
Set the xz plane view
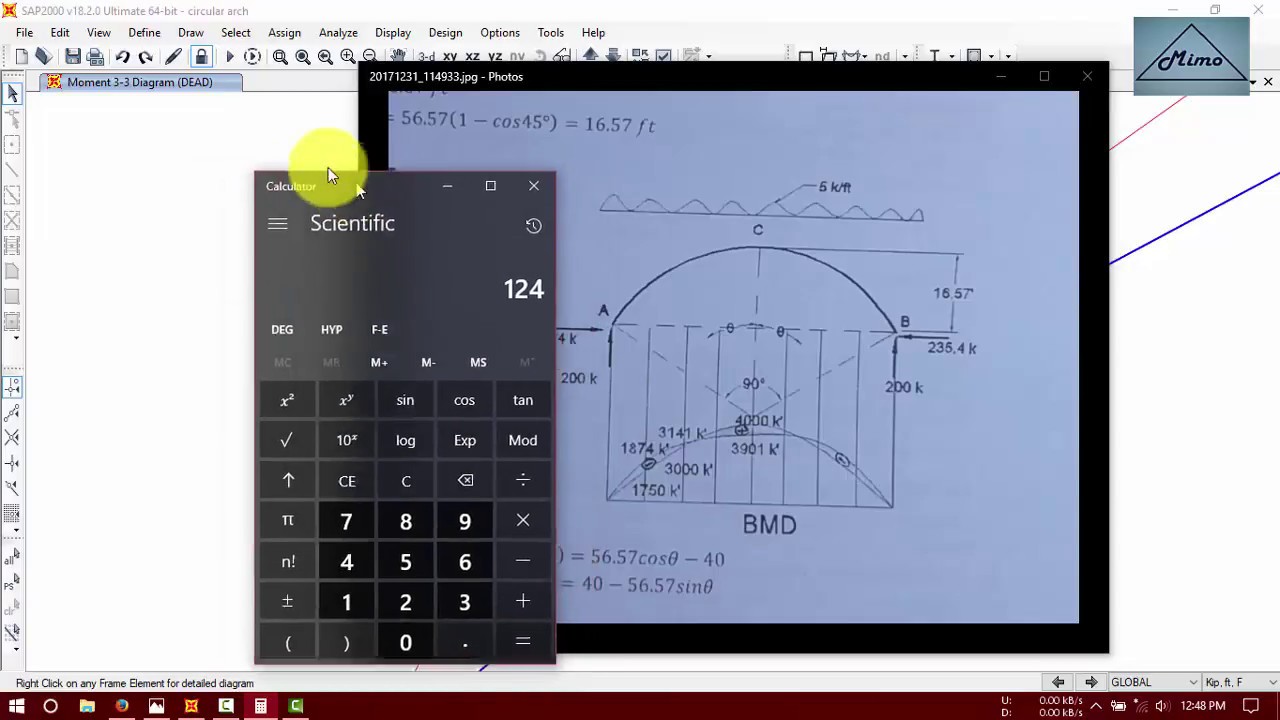(472, 57)
